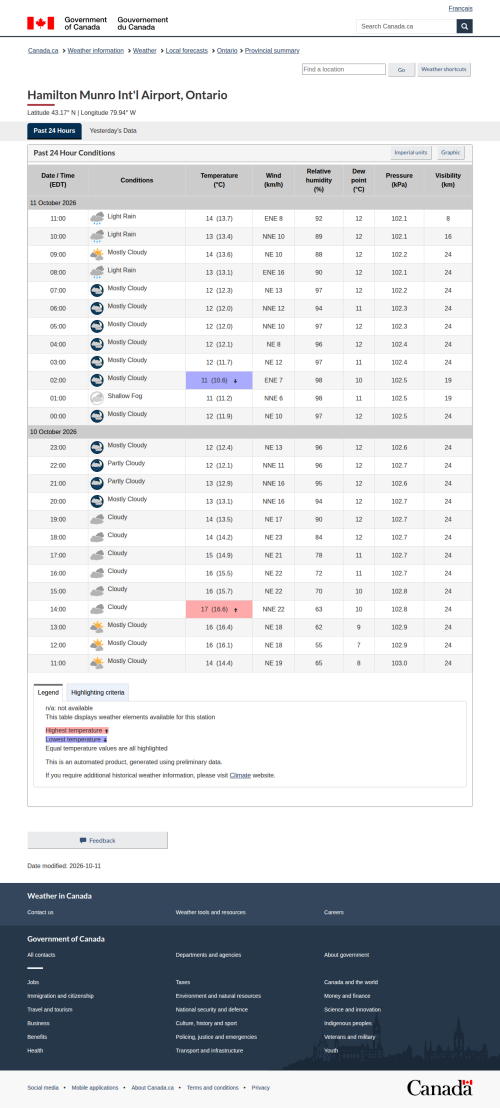Open Local forecasts breadcrumb link

click(x=186, y=51)
